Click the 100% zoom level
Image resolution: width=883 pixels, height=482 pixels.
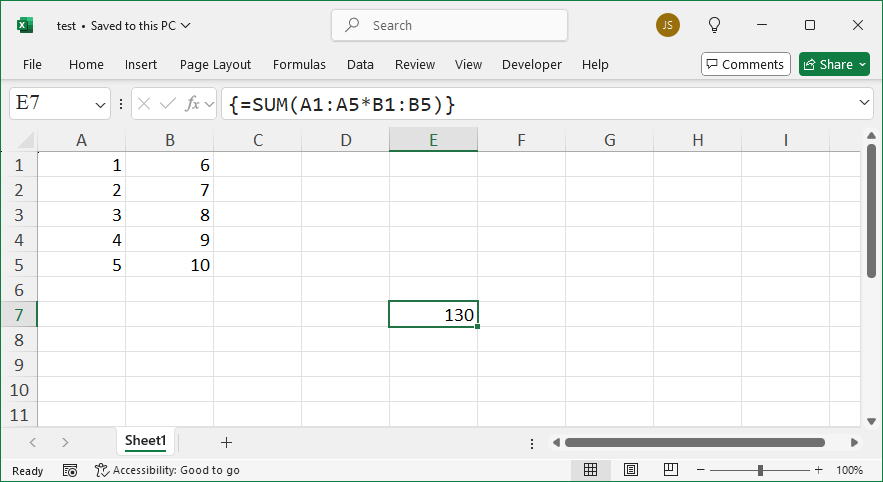click(849, 470)
